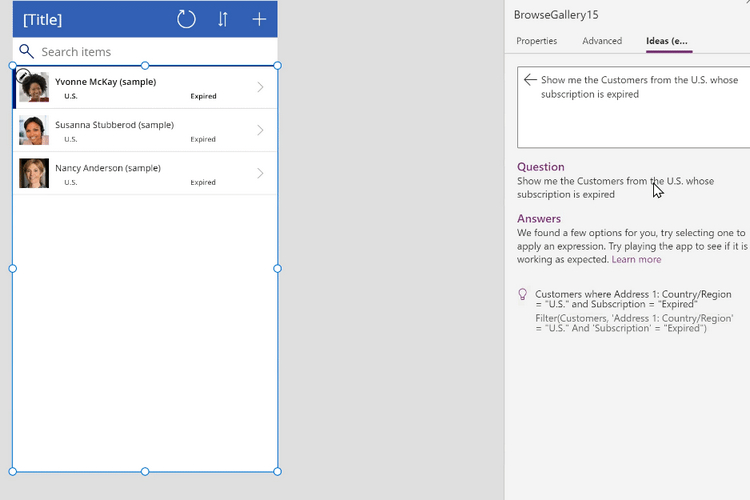Click the Ideas query text box

click(x=634, y=107)
